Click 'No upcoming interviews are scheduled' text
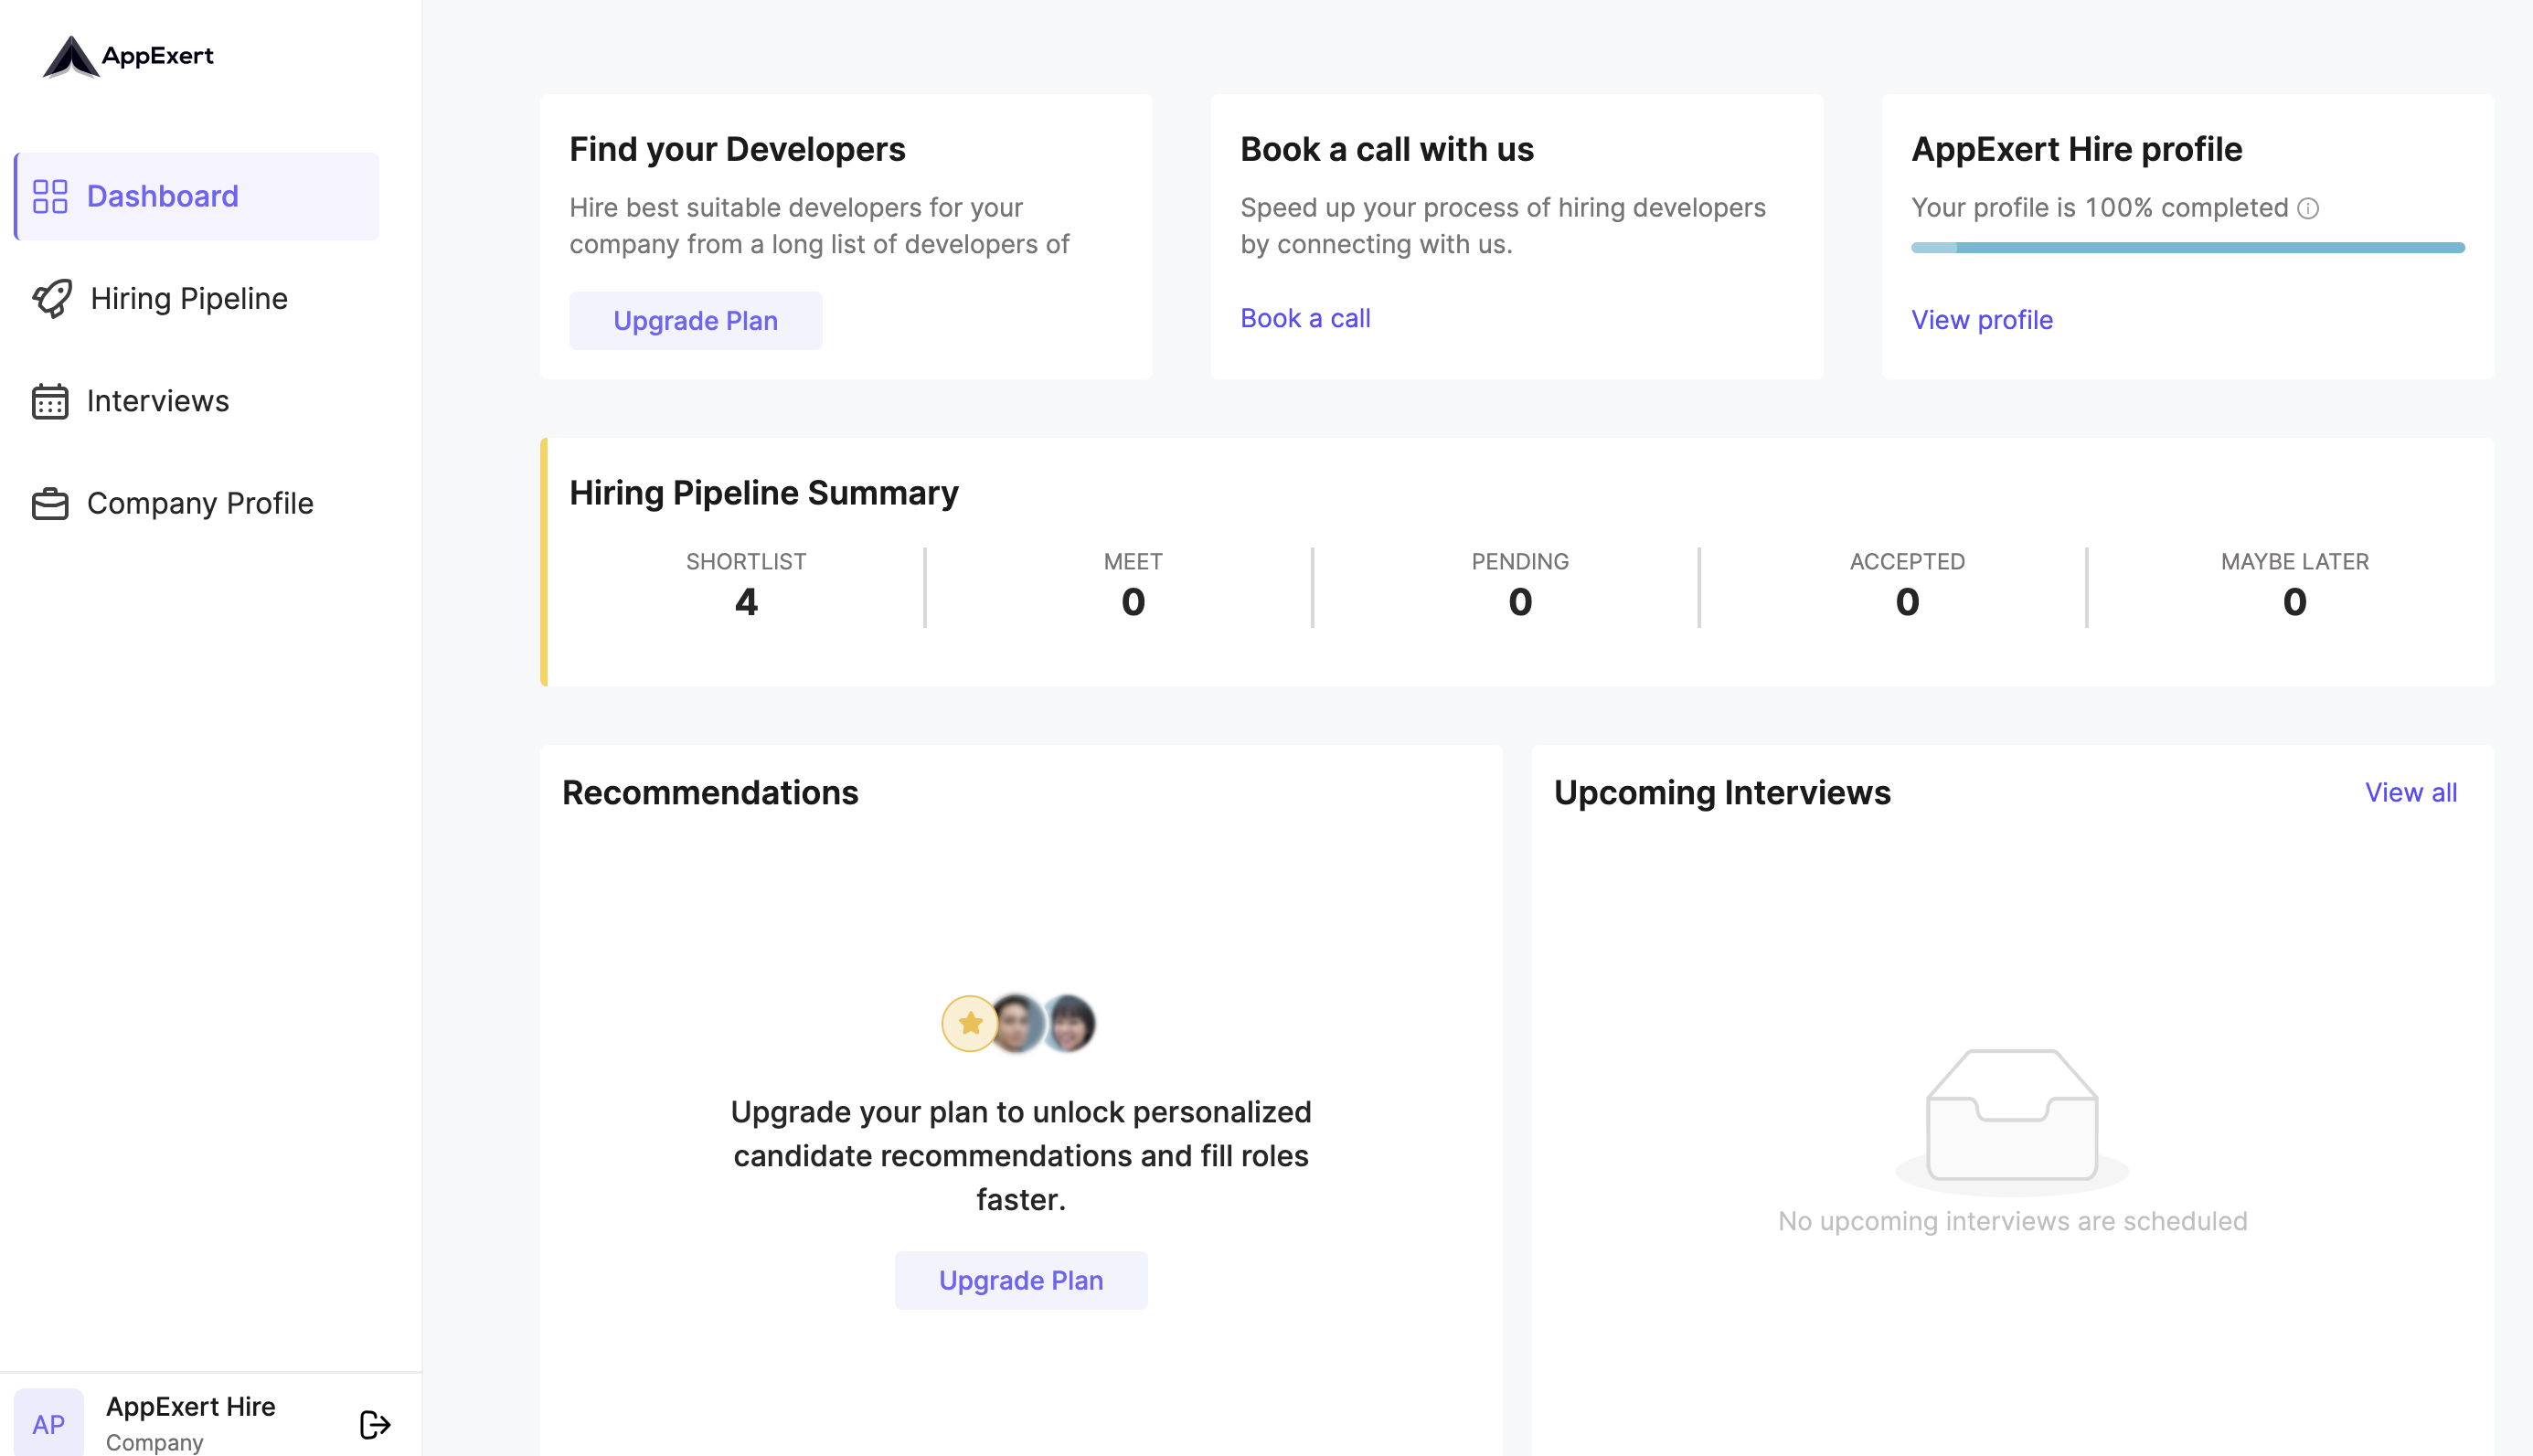This screenshot has height=1456, width=2533. 2012,1221
